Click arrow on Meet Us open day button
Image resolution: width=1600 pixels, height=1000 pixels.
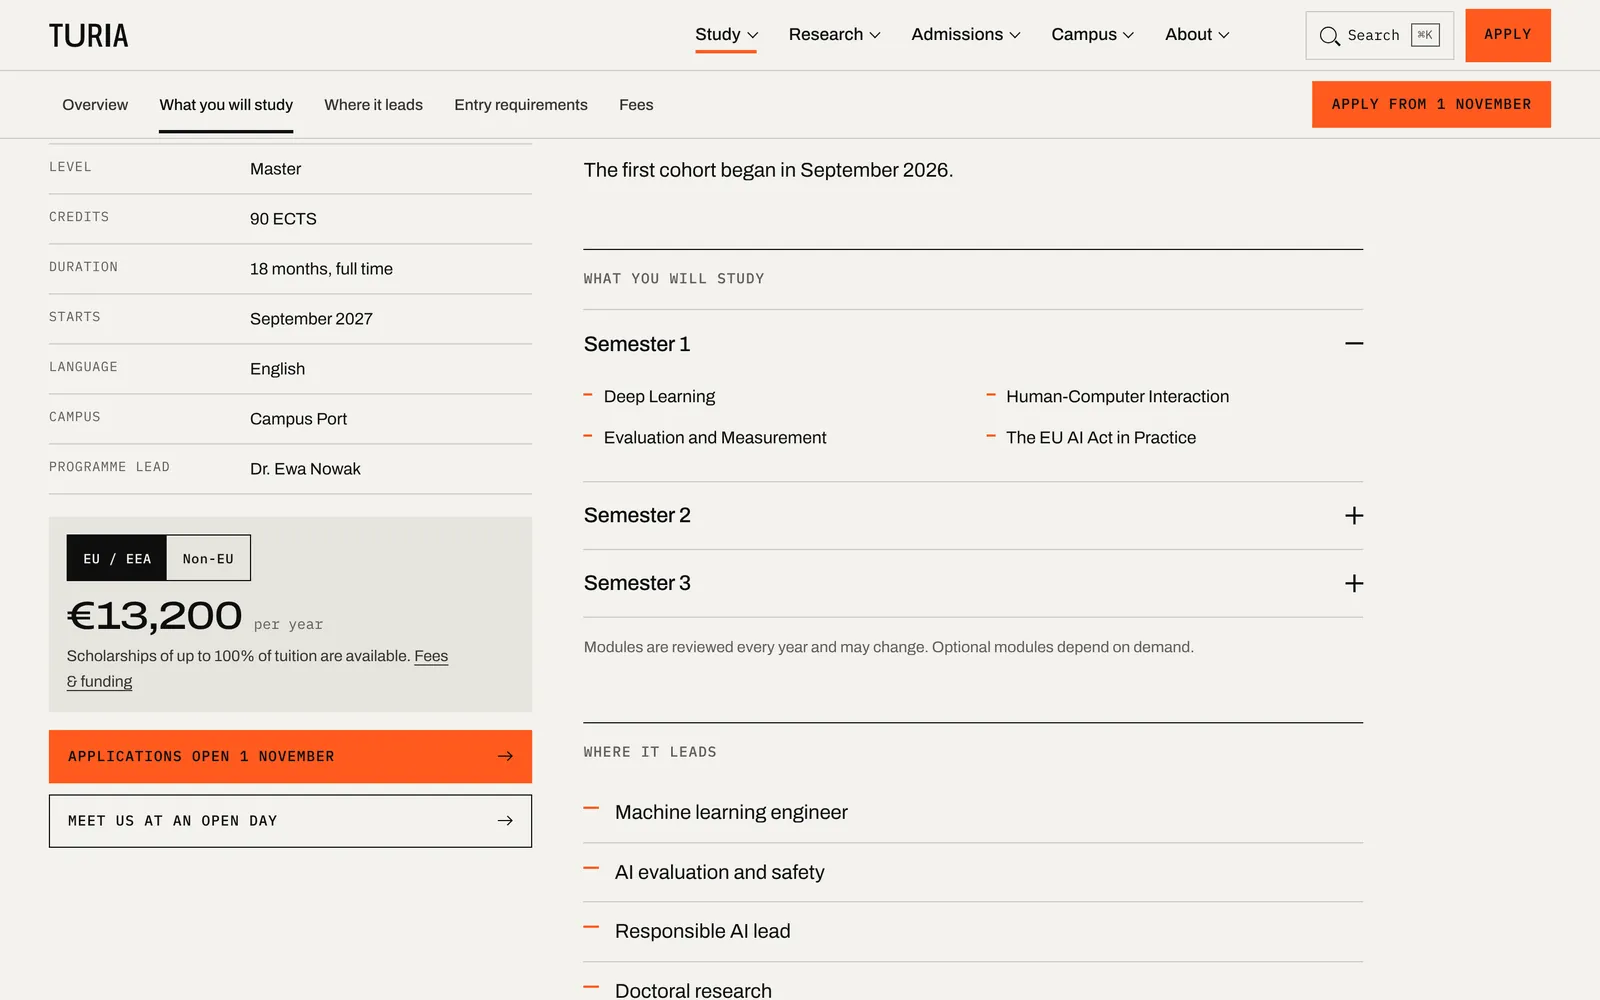click(x=505, y=820)
